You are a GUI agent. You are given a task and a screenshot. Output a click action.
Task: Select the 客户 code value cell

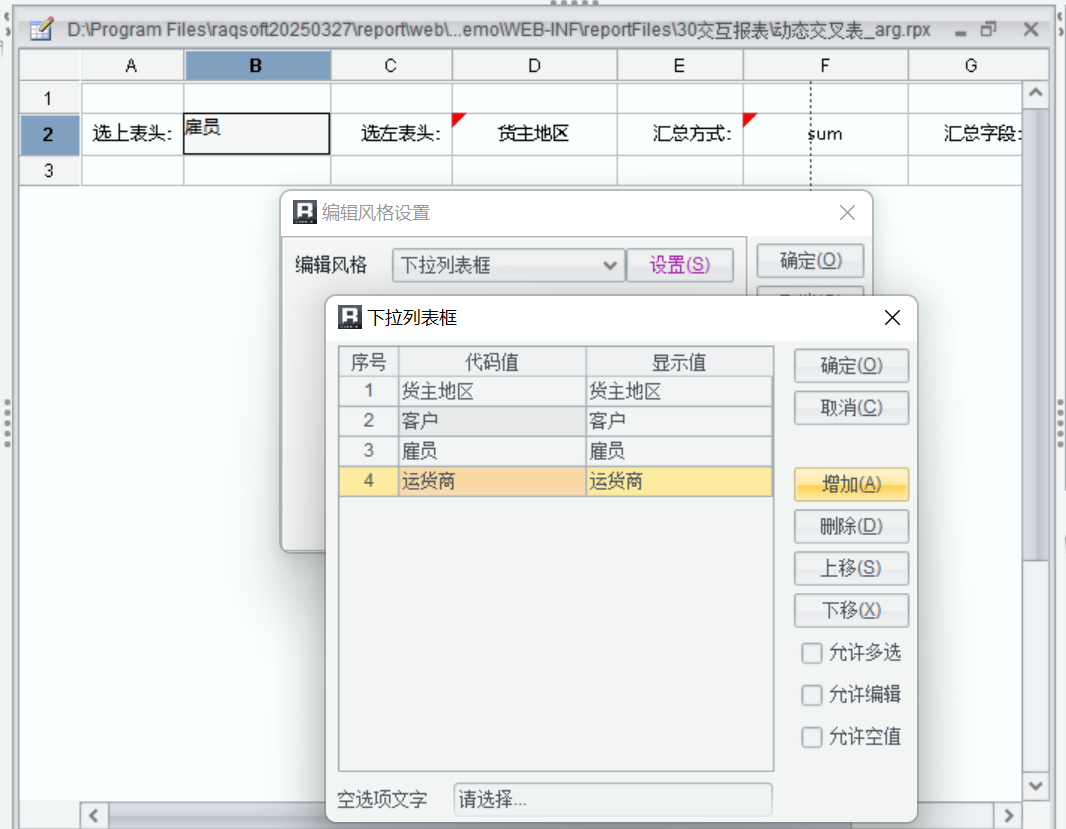[491, 421]
